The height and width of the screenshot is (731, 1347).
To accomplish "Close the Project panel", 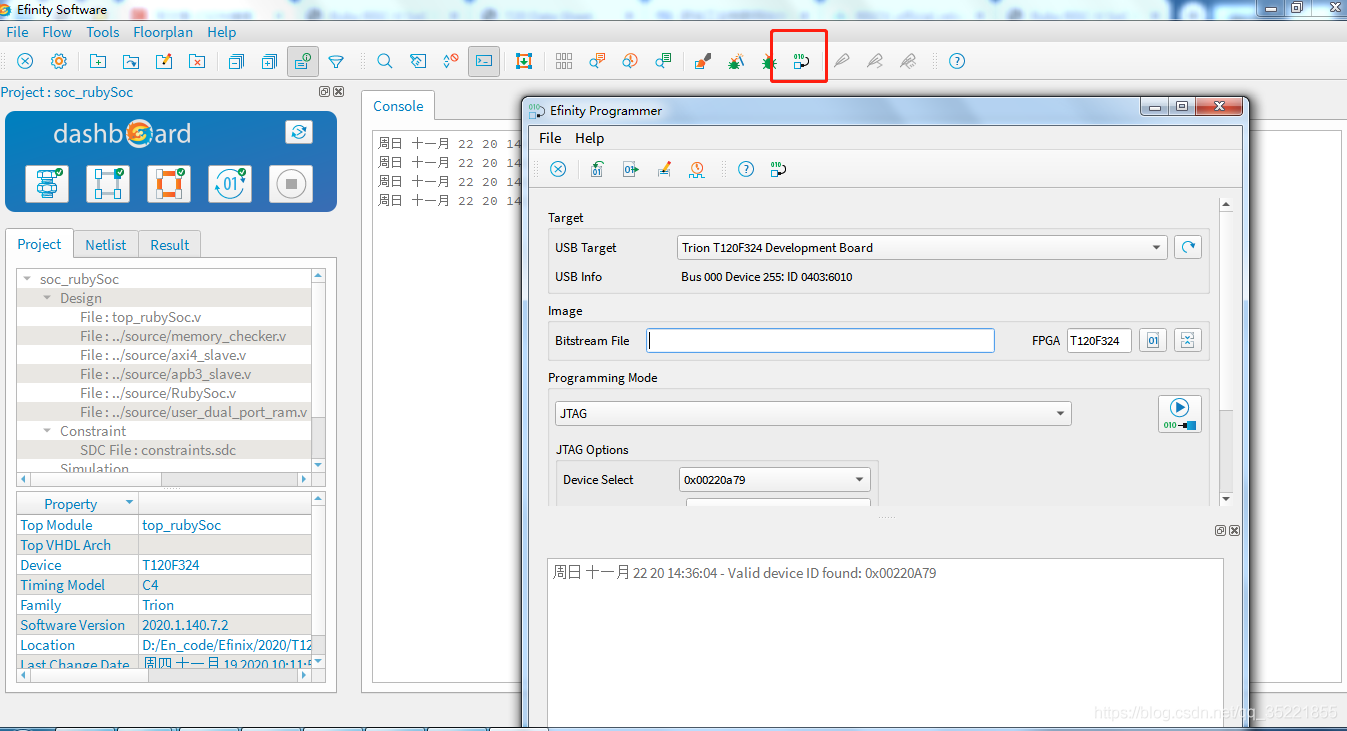I will [x=338, y=92].
